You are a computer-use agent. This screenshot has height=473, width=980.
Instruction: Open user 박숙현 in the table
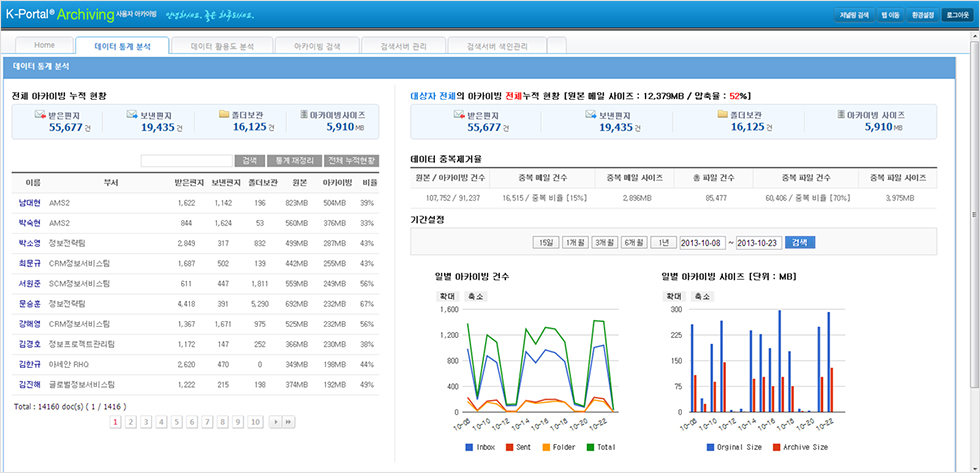pyautogui.click(x=29, y=223)
